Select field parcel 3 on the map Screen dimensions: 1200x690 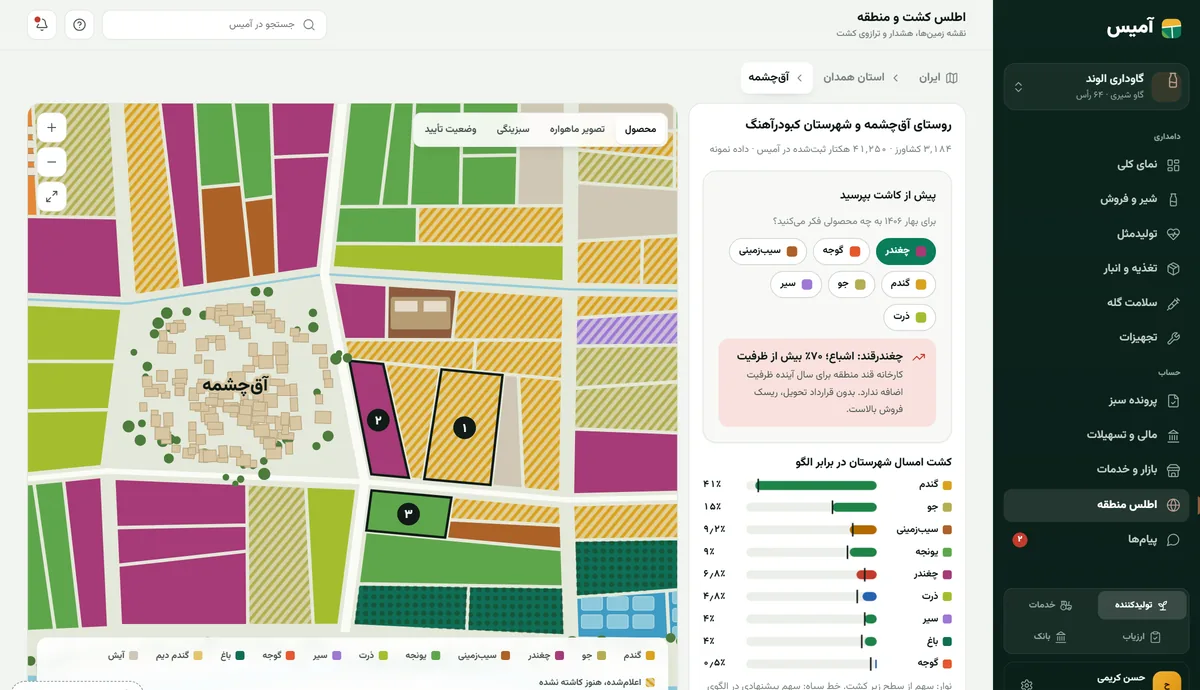408,514
